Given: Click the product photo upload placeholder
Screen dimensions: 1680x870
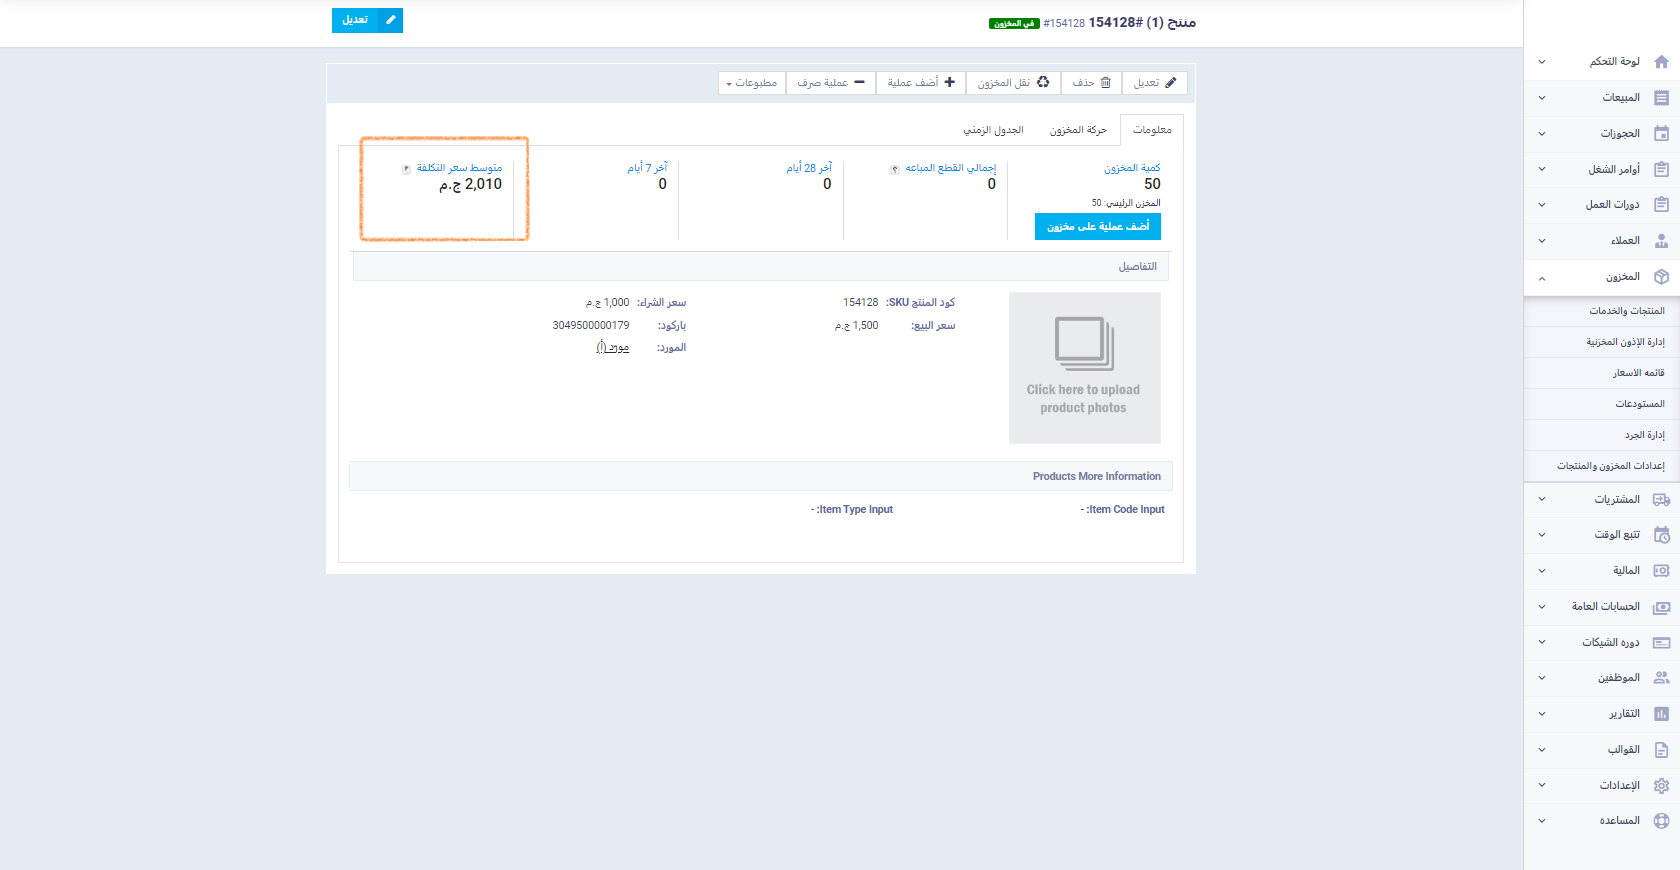Looking at the screenshot, I should pos(1084,367).
